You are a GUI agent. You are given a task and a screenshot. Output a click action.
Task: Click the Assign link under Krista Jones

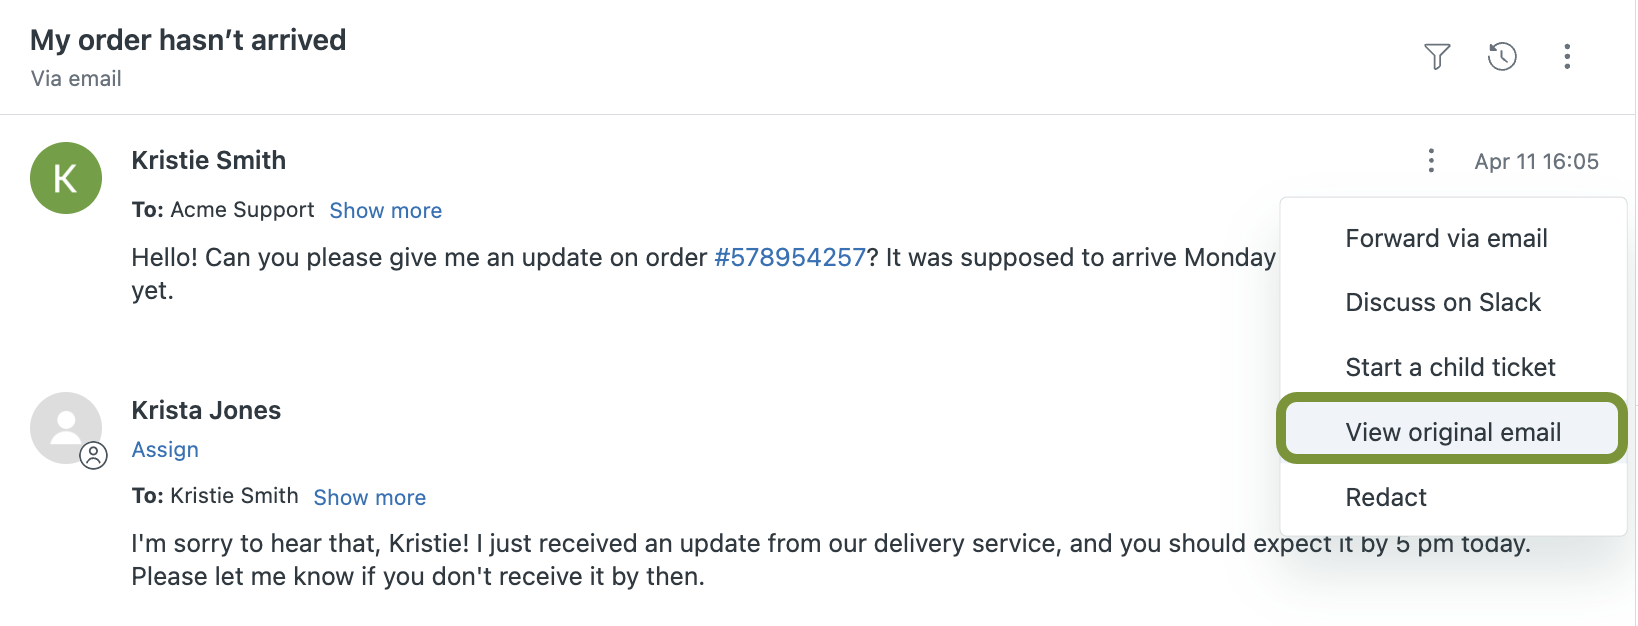tap(165, 450)
